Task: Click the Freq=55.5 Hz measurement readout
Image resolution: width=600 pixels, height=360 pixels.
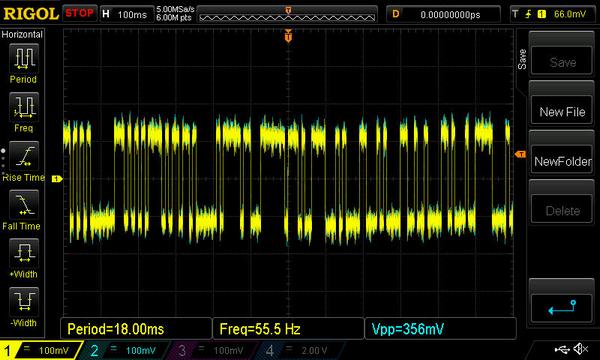Action: pyautogui.click(x=288, y=329)
